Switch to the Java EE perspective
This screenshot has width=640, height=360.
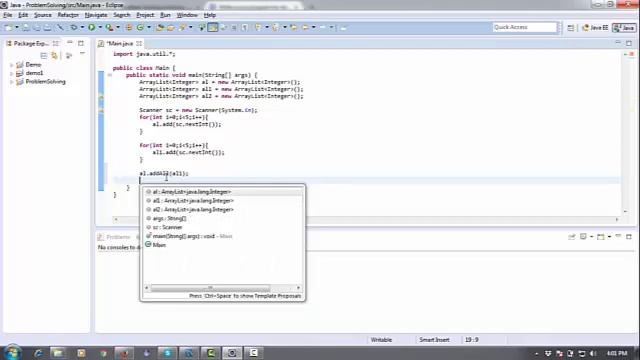[595, 28]
